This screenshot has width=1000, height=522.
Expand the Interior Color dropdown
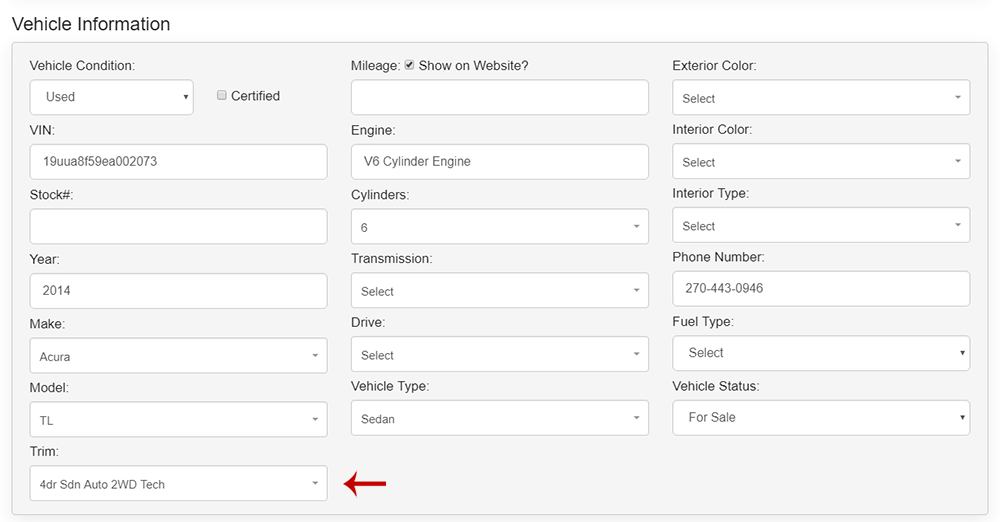(x=820, y=162)
